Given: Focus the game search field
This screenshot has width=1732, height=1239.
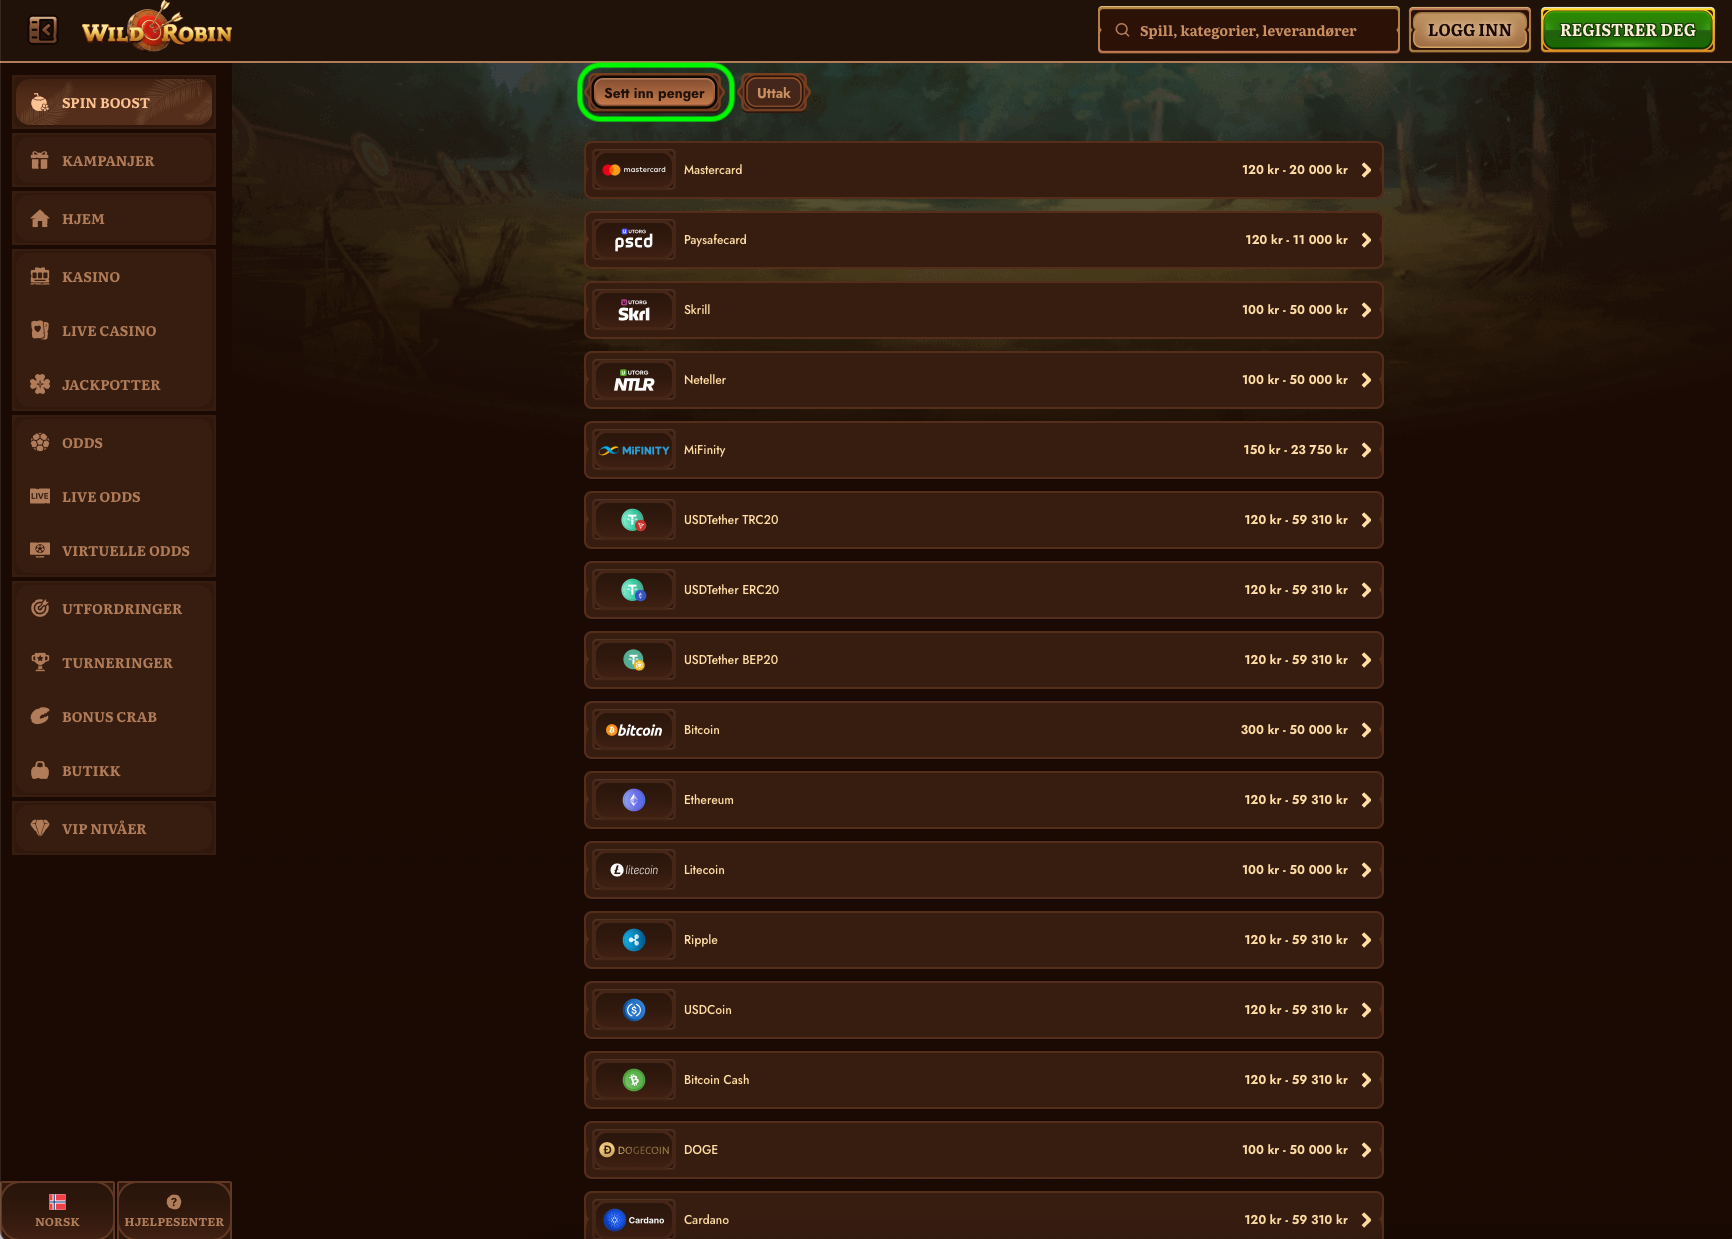Looking at the screenshot, I should 1248,30.
